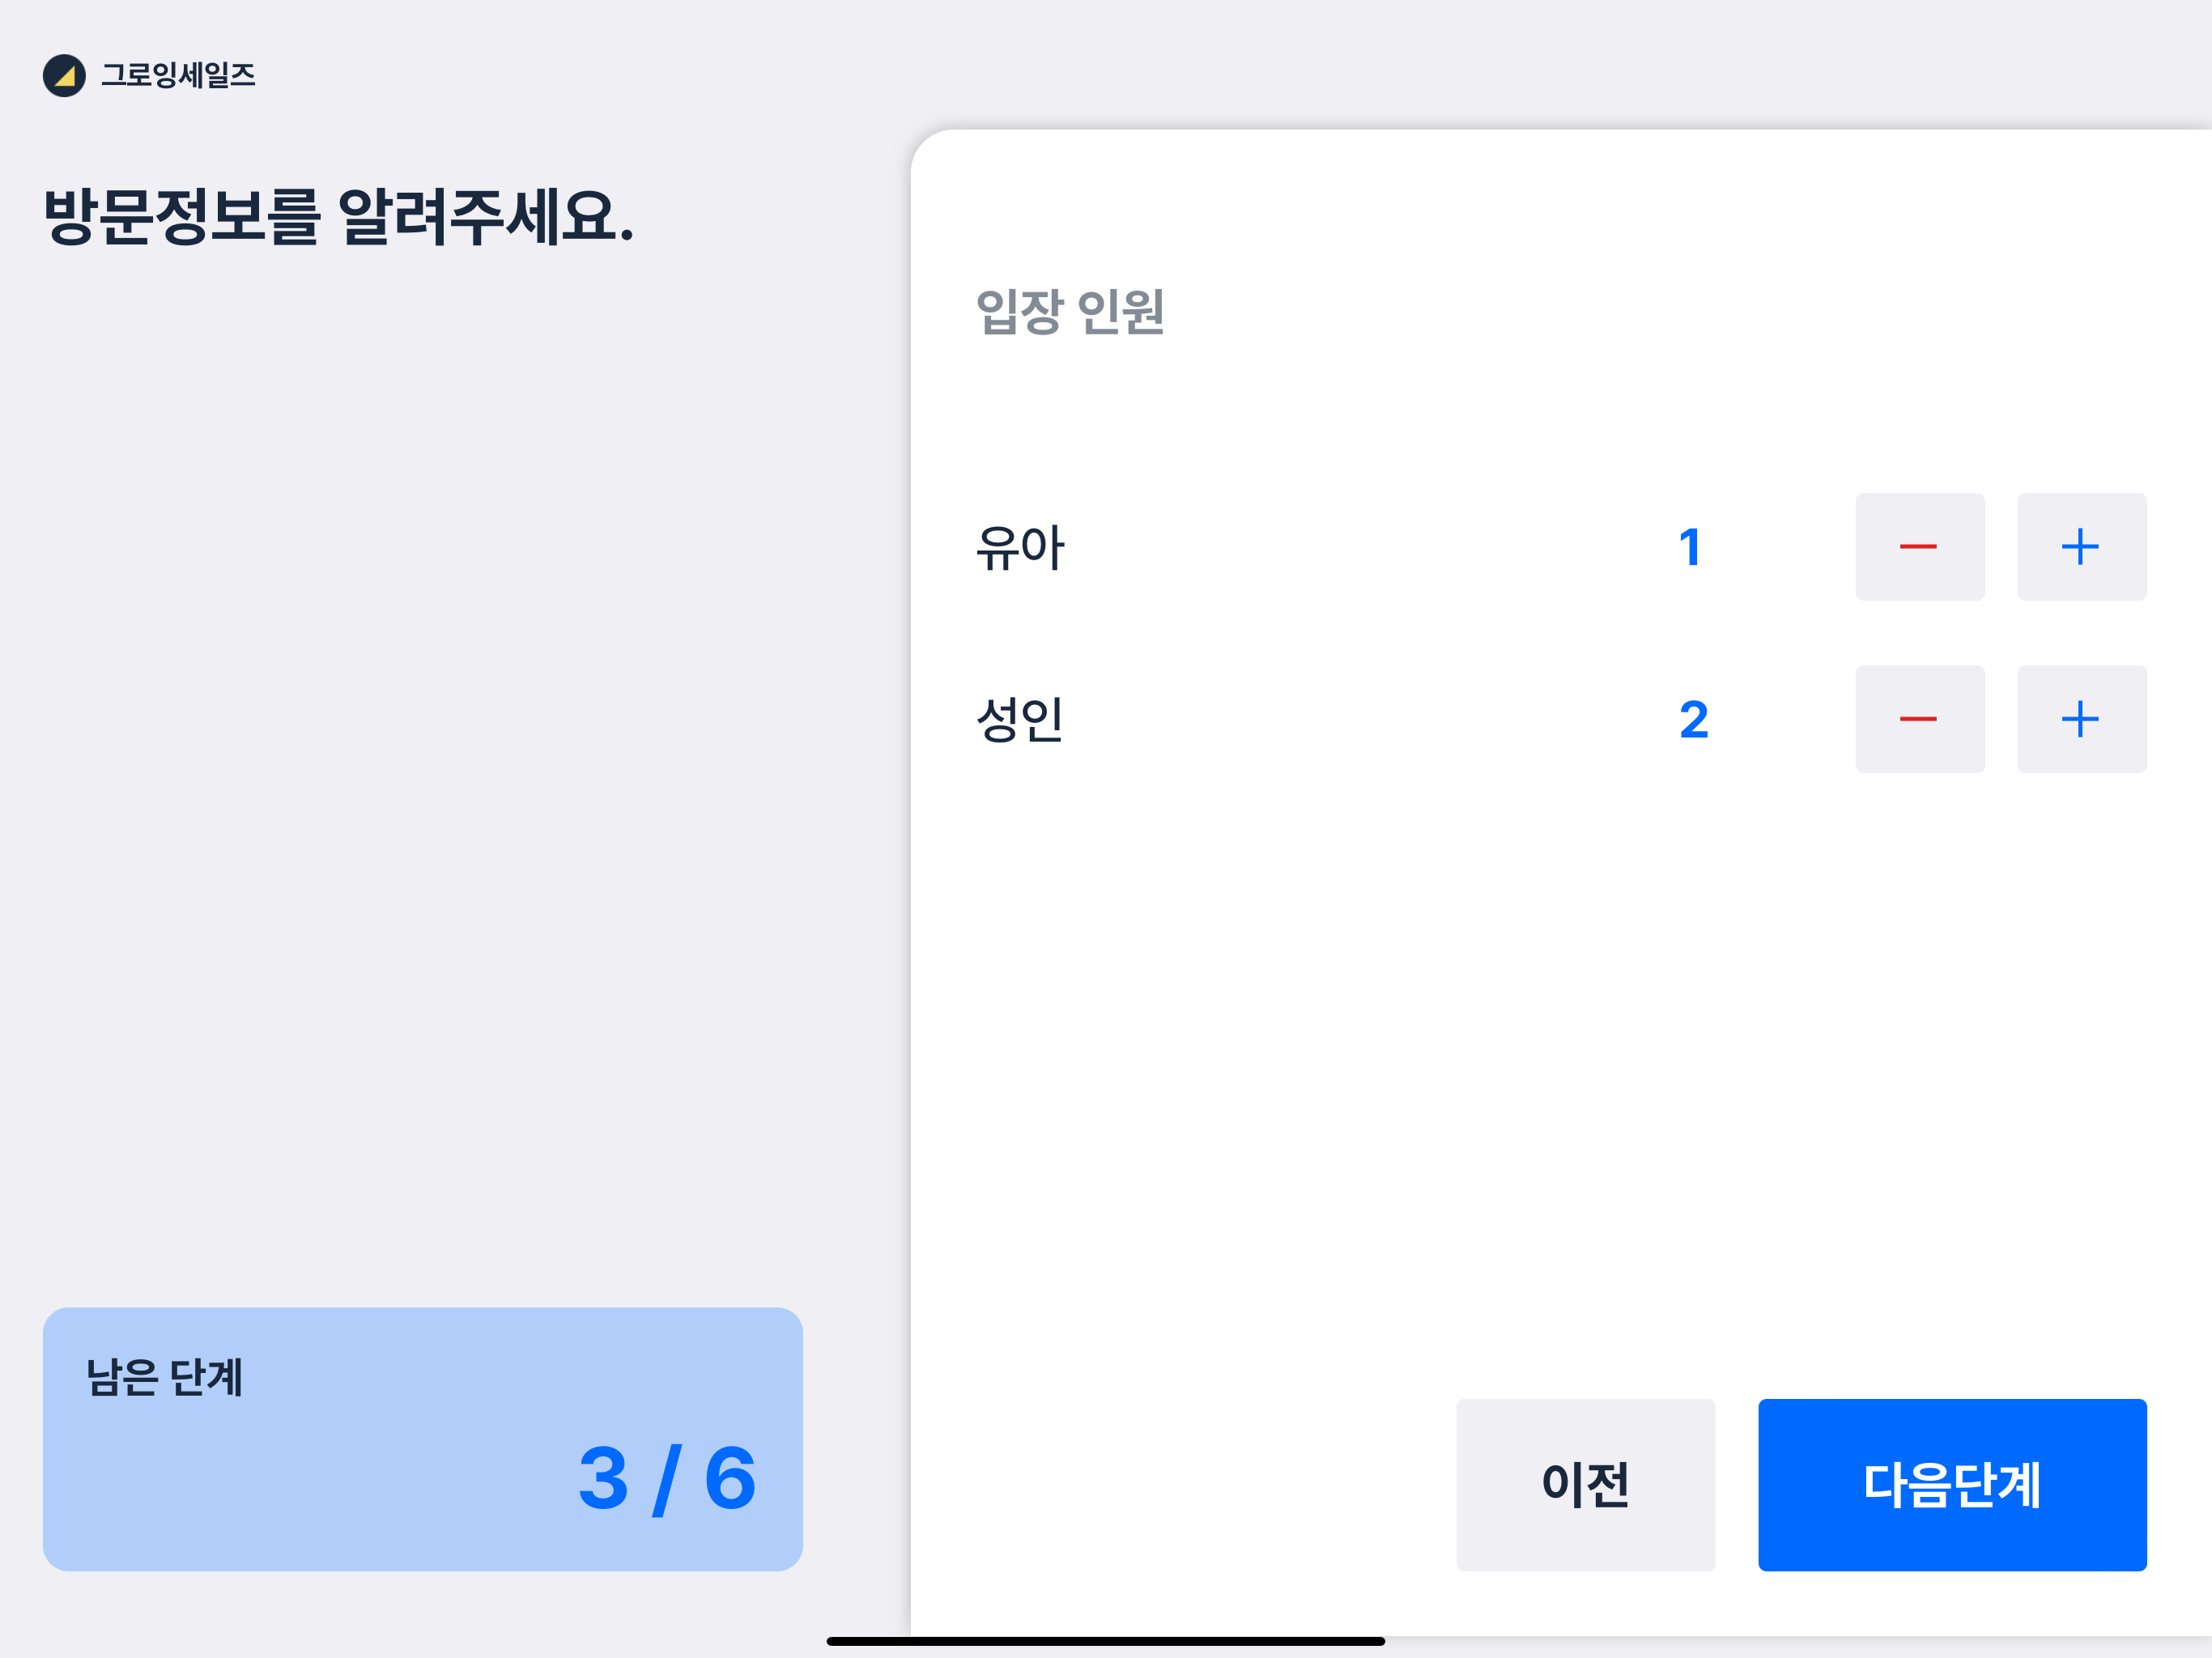Click the empty area below the 성인 row

(1500, 1050)
